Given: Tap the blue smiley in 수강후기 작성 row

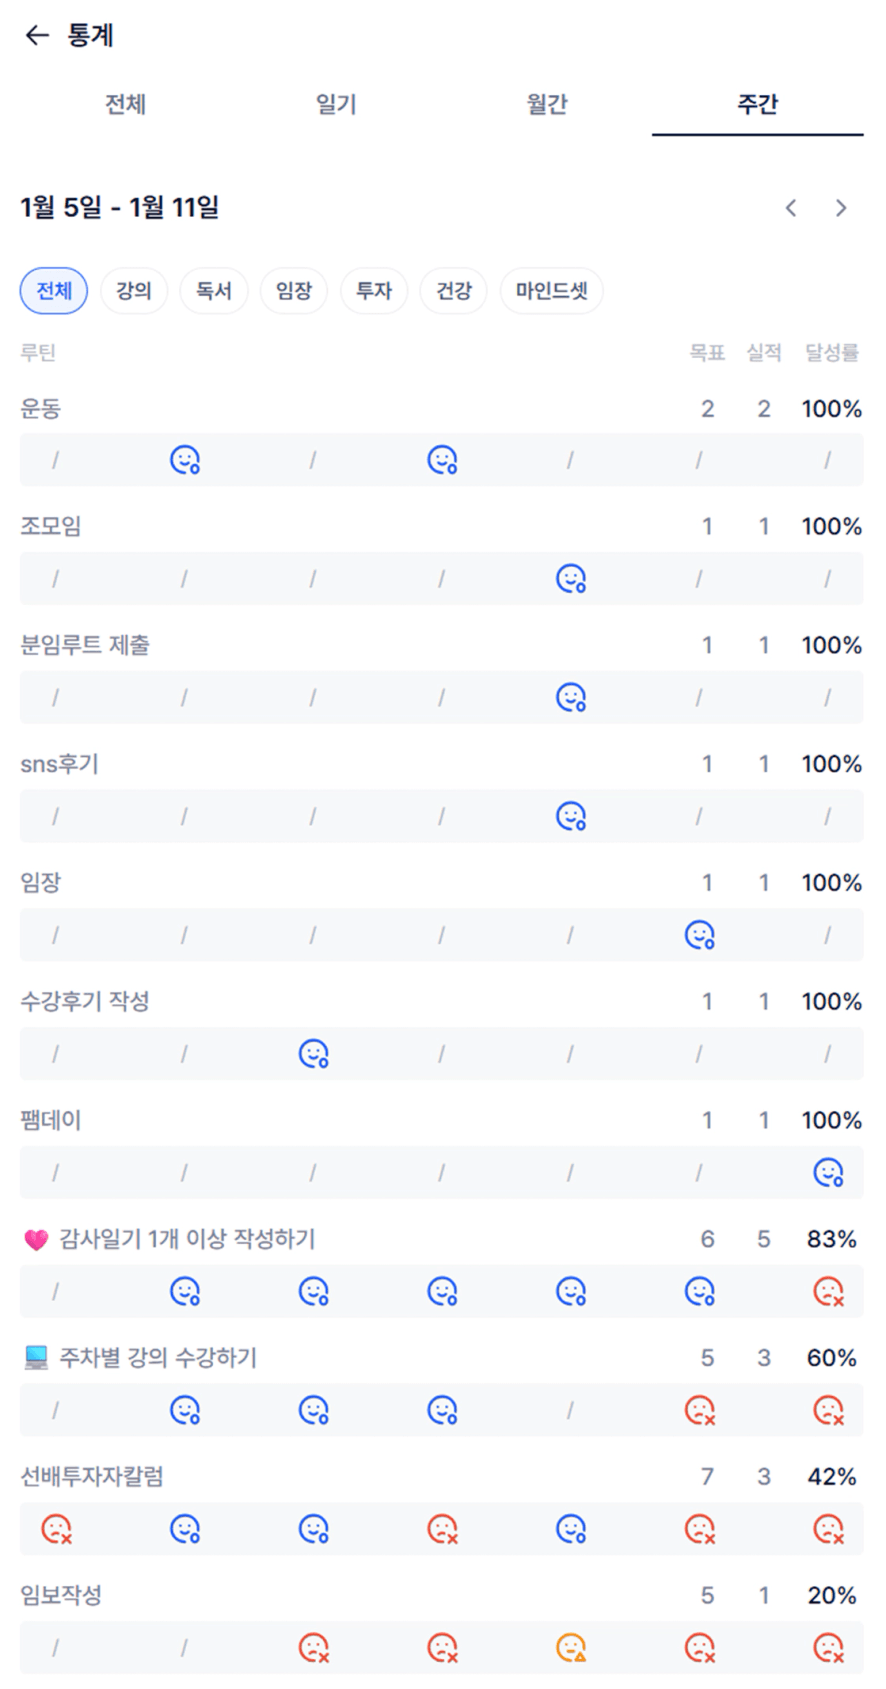Looking at the screenshot, I should (x=314, y=1054).
